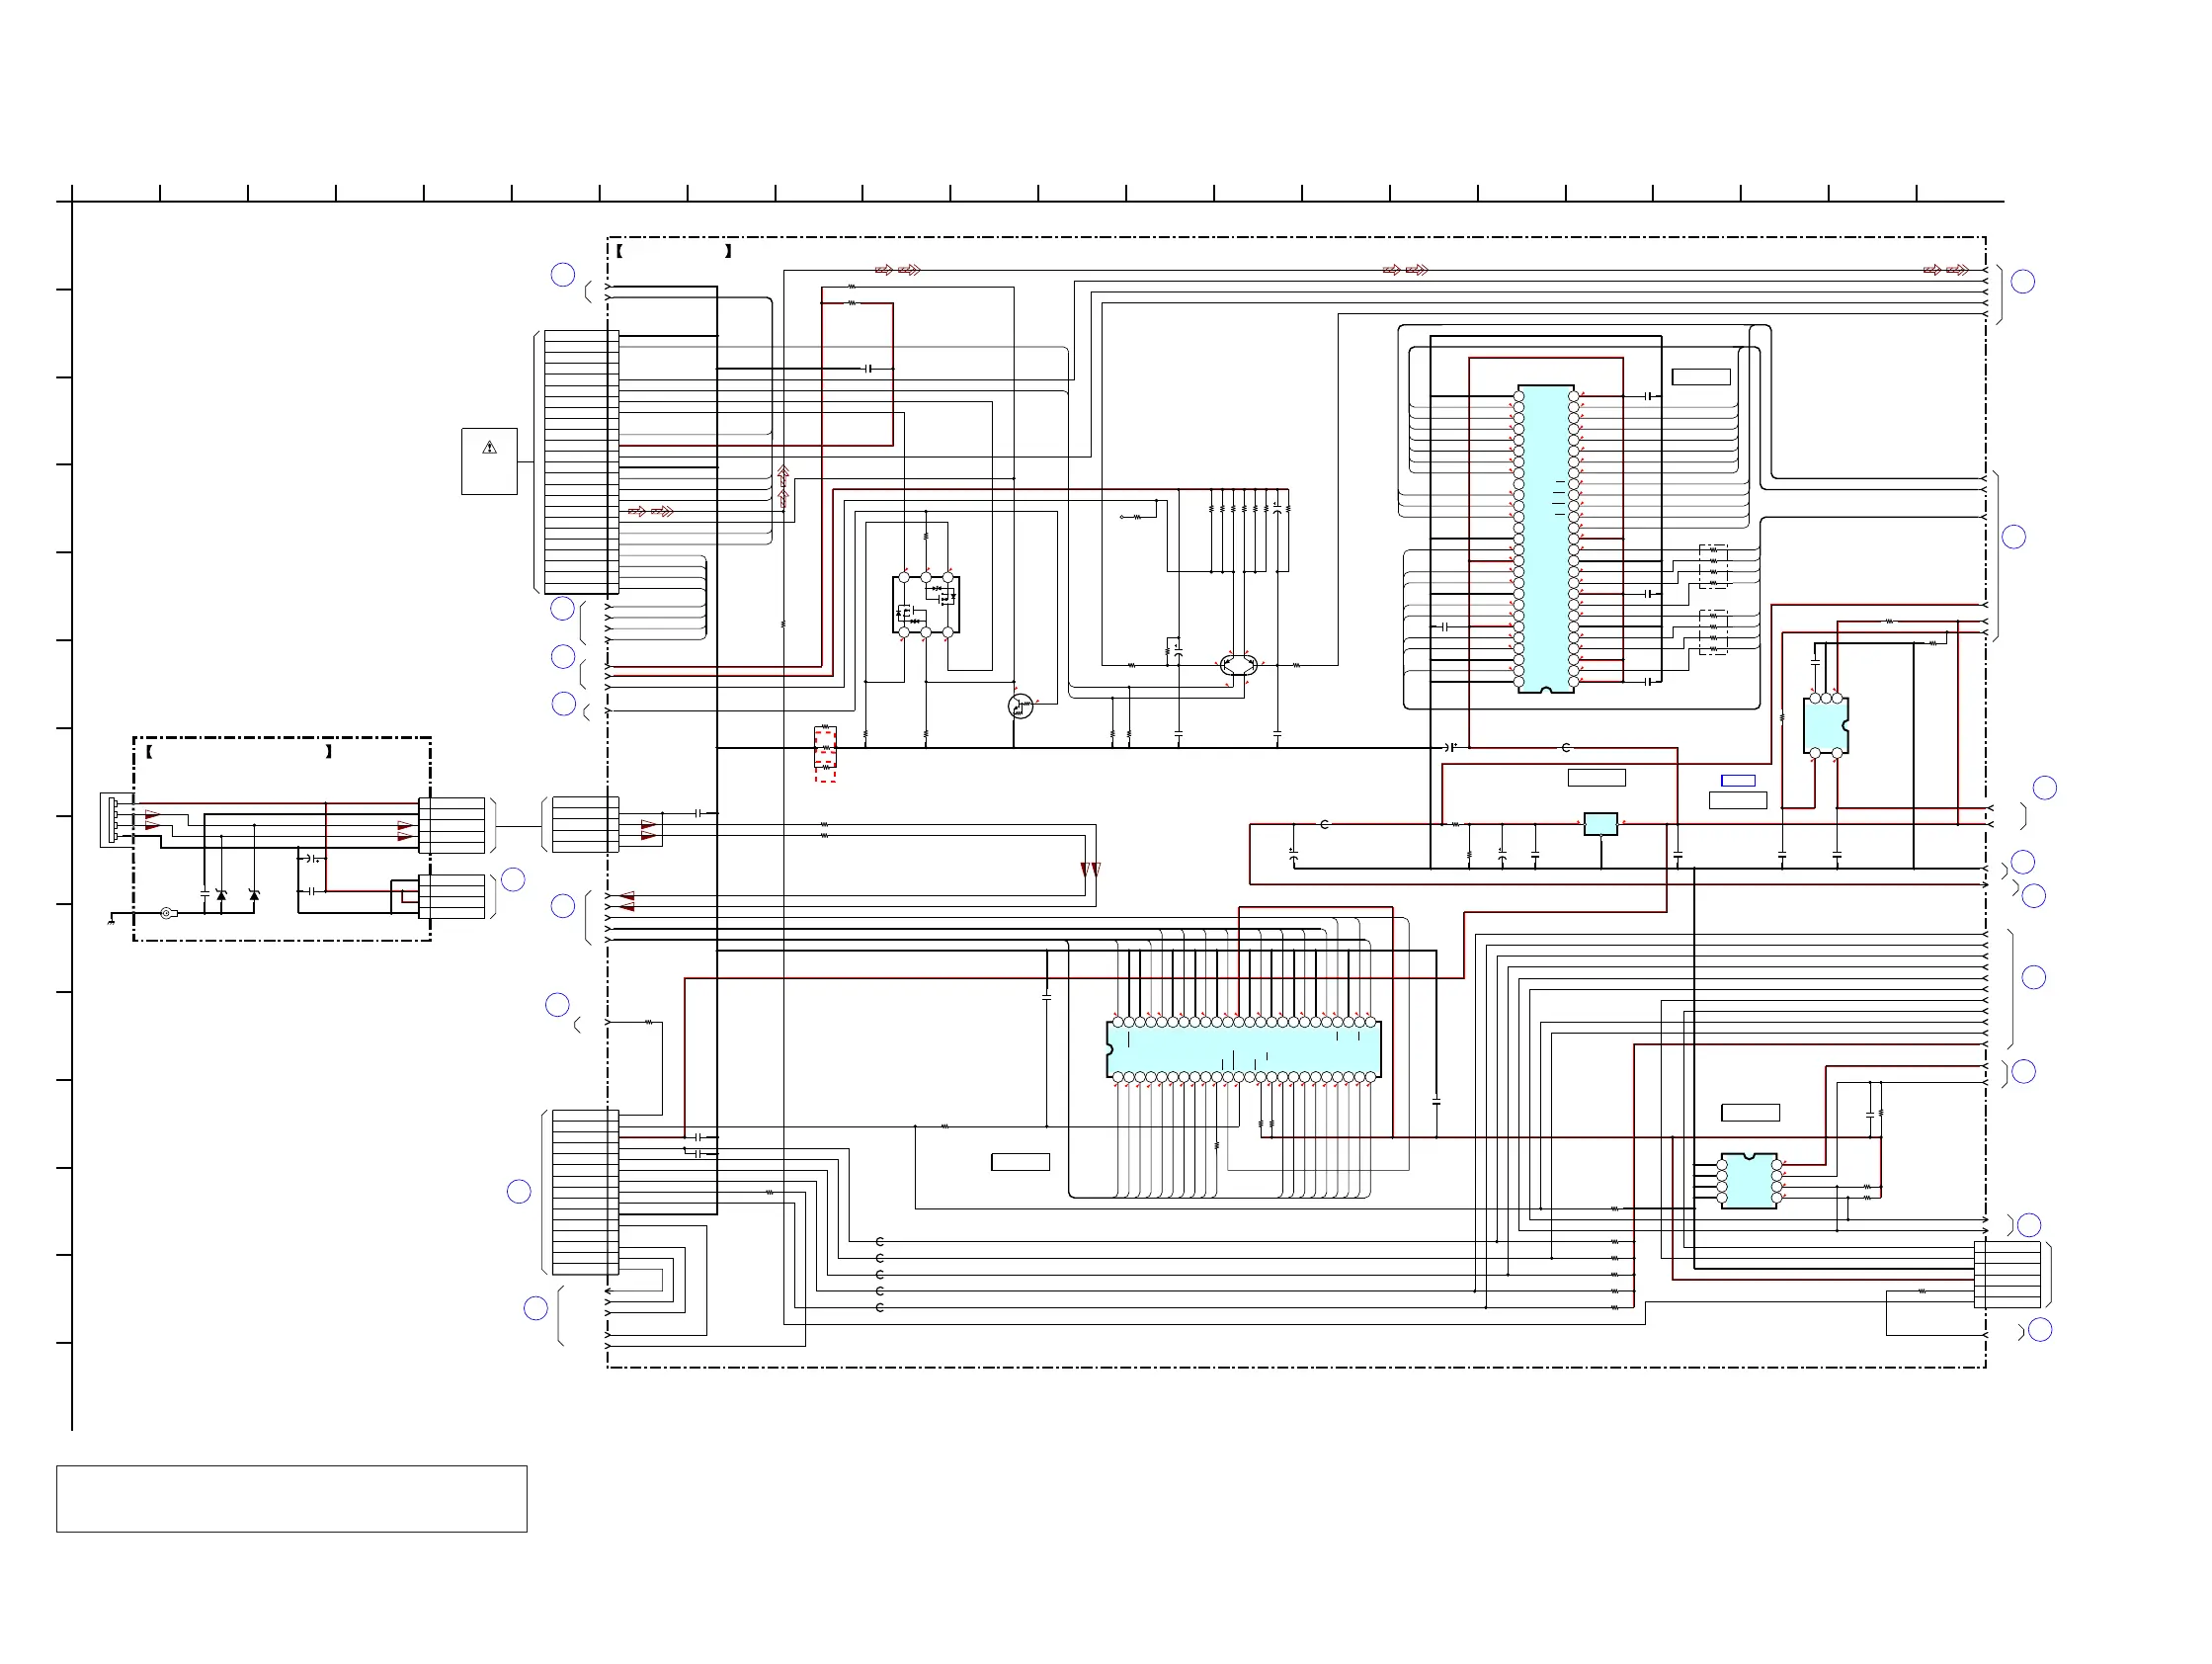This screenshot has height=1664, width=2212.
Task: Click the lower dashed resistor array box
Action: pos(1712,632)
